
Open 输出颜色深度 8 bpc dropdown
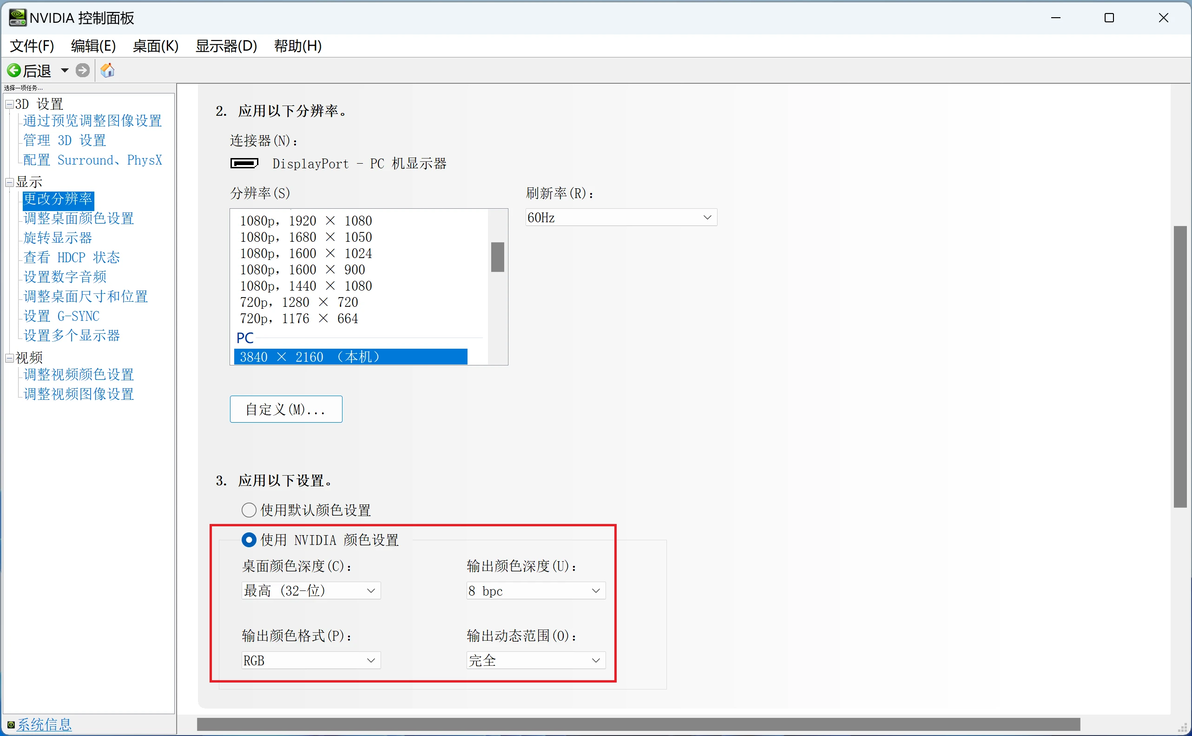click(535, 591)
